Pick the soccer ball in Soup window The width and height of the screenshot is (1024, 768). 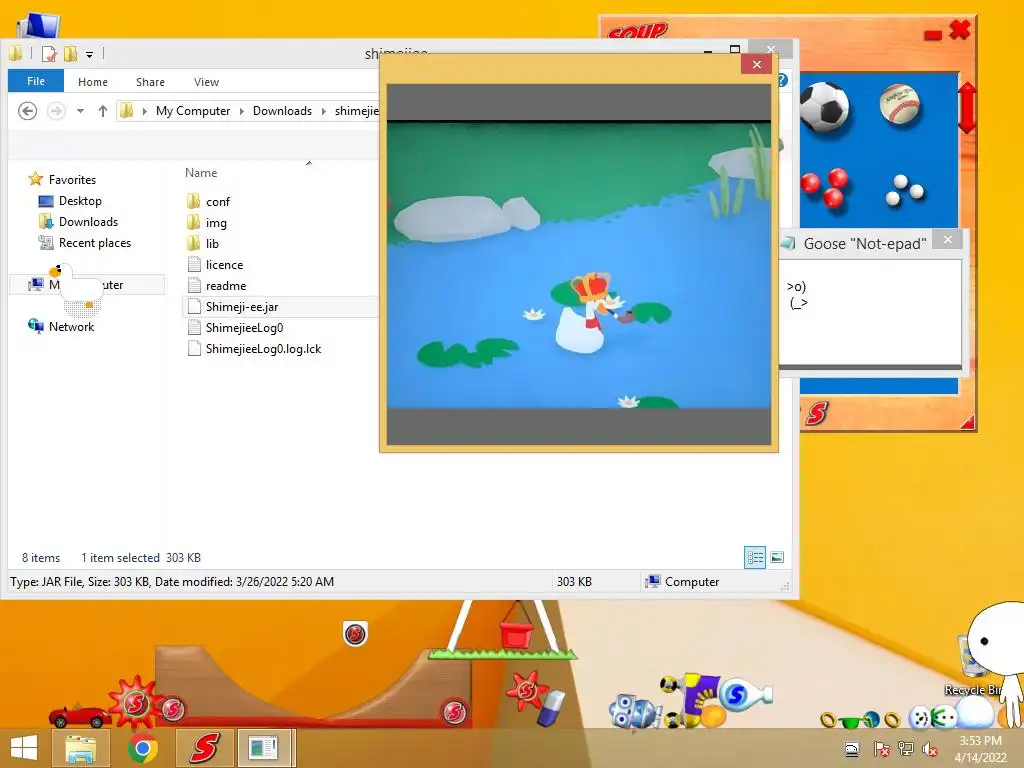pyautogui.click(x=824, y=107)
